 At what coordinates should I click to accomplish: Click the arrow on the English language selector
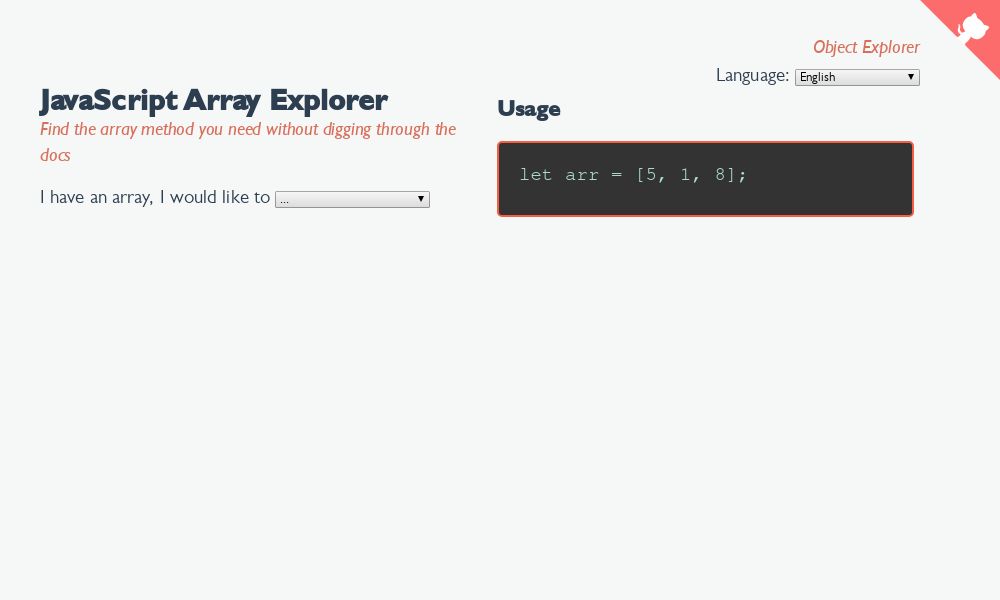click(911, 77)
